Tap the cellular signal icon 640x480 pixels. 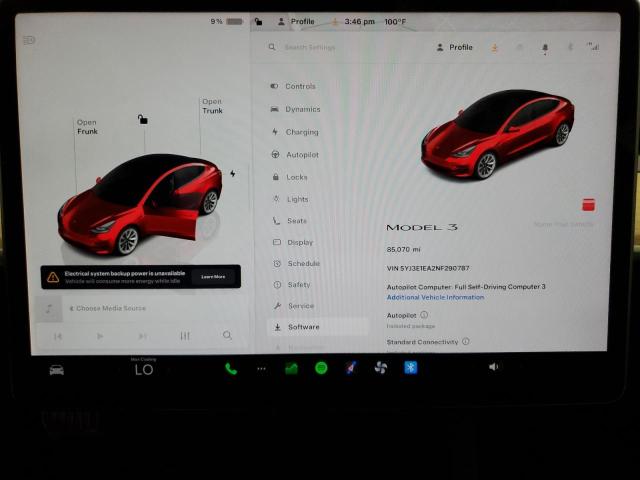pyautogui.click(x=593, y=47)
